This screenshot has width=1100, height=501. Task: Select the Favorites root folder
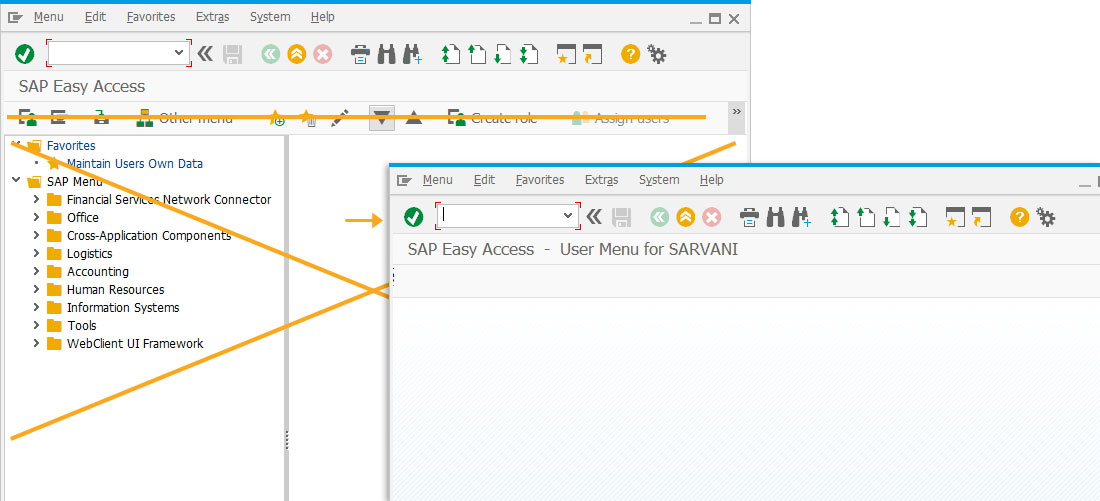click(x=71, y=145)
